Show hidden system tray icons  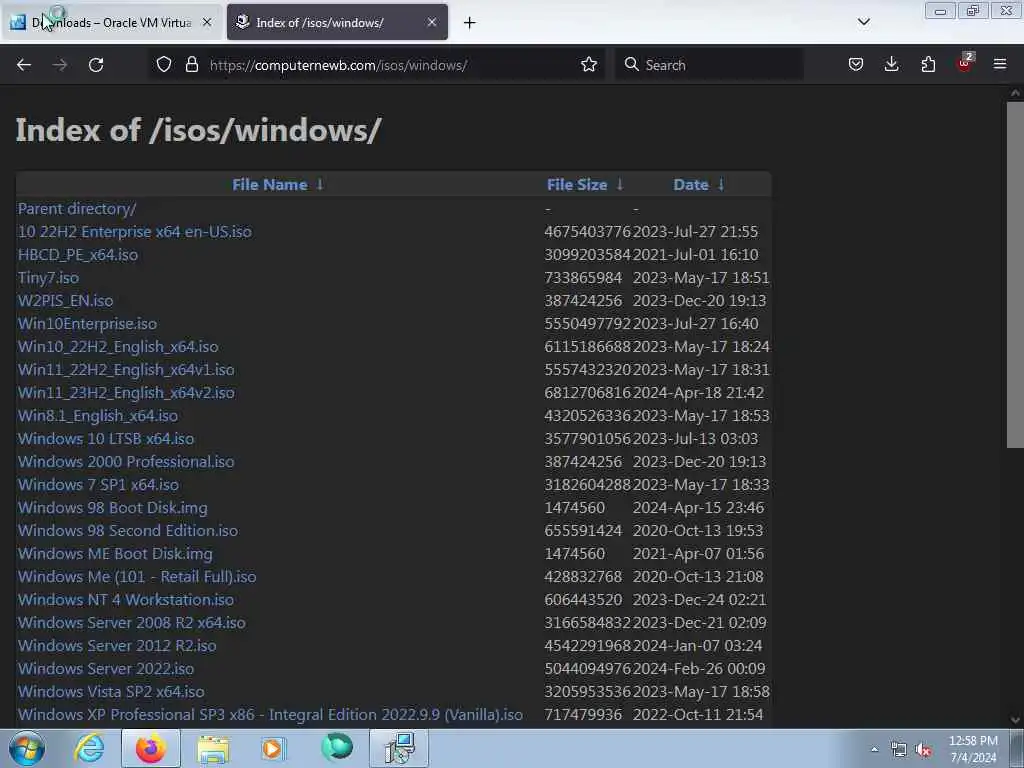click(x=874, y=749)
